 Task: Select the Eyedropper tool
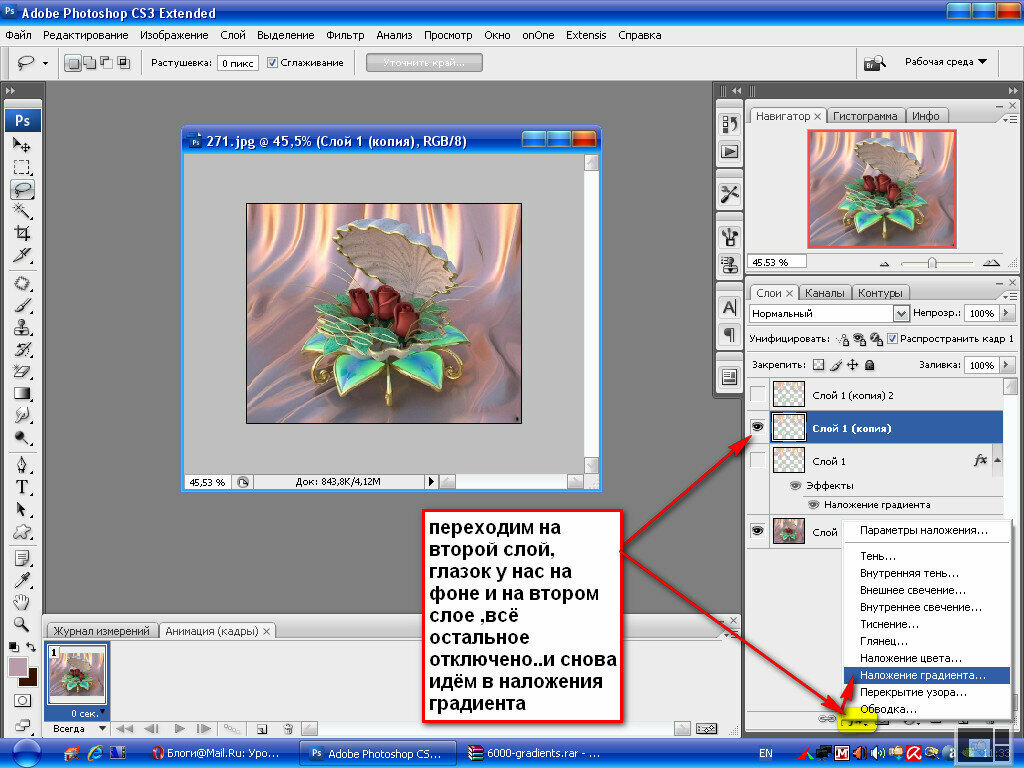tap(22, 580)
